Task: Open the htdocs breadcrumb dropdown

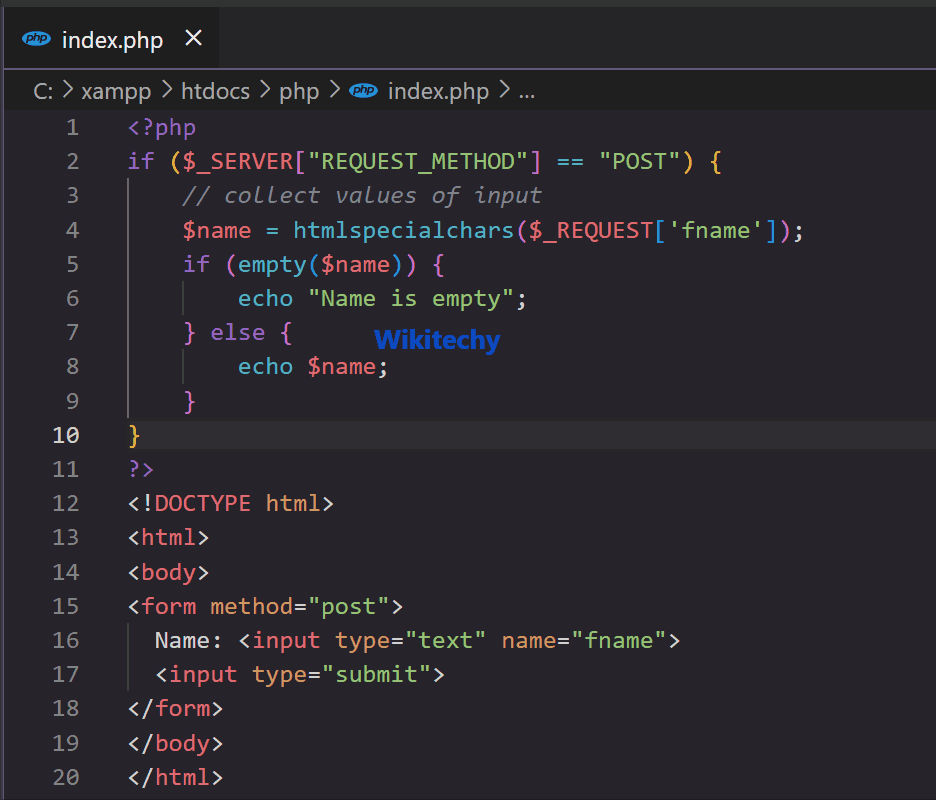Action: pos(215,90)
